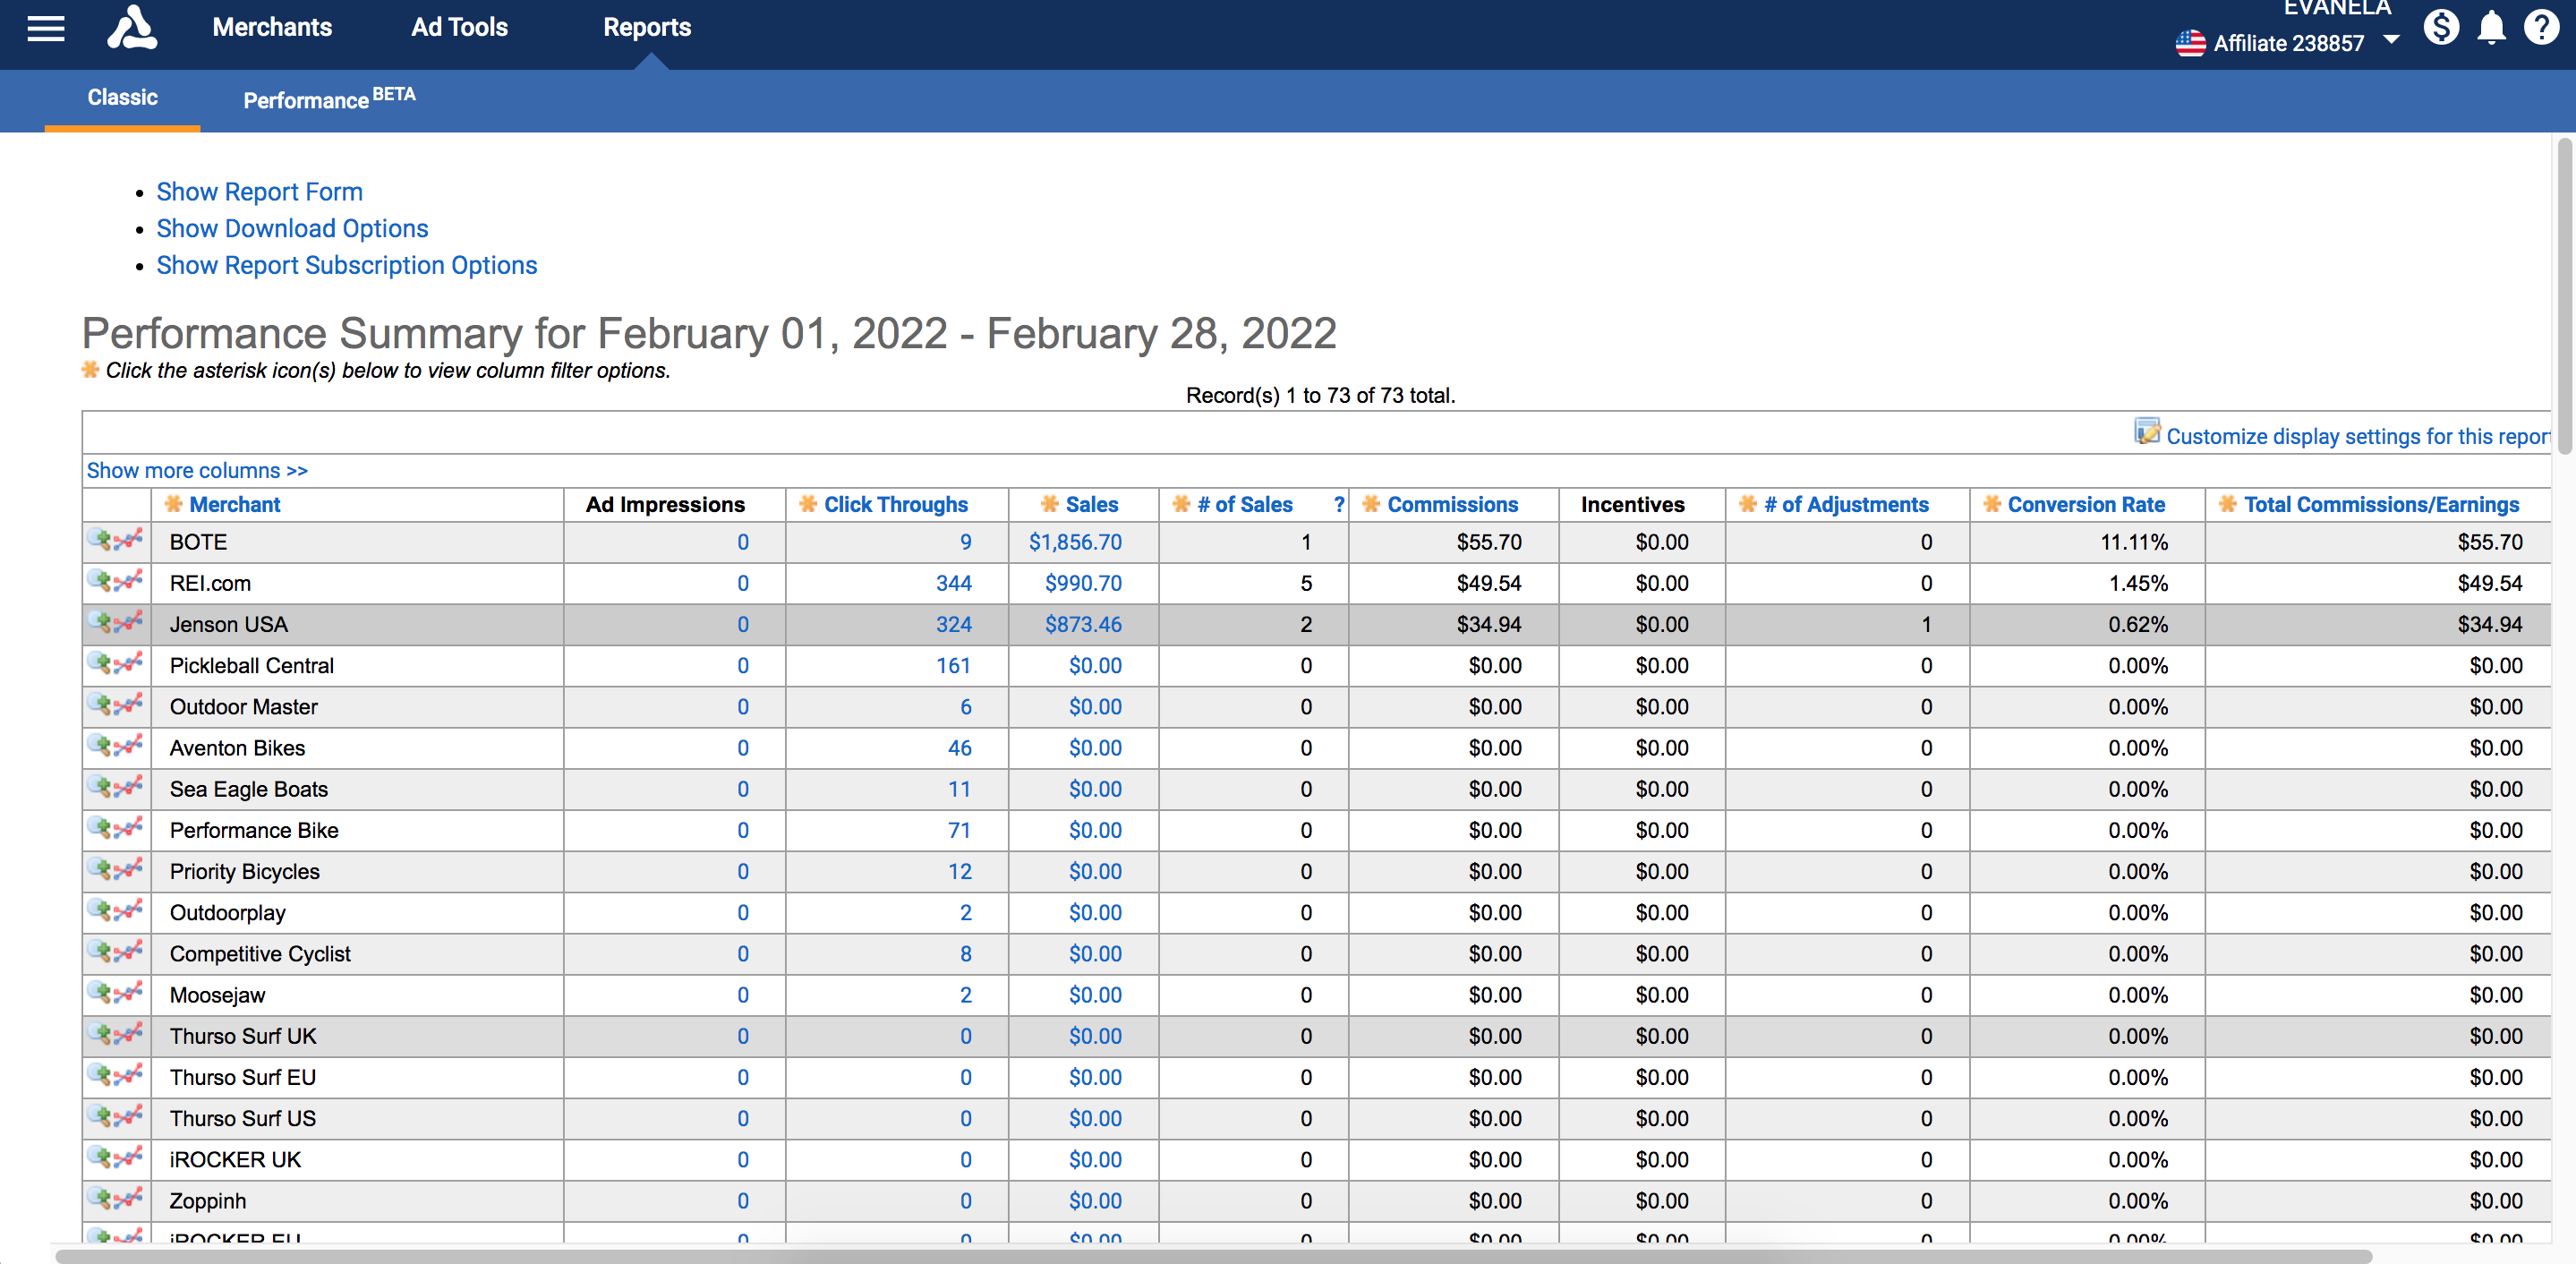
Task: Open the Merchants menu
Action: (272, 27)
